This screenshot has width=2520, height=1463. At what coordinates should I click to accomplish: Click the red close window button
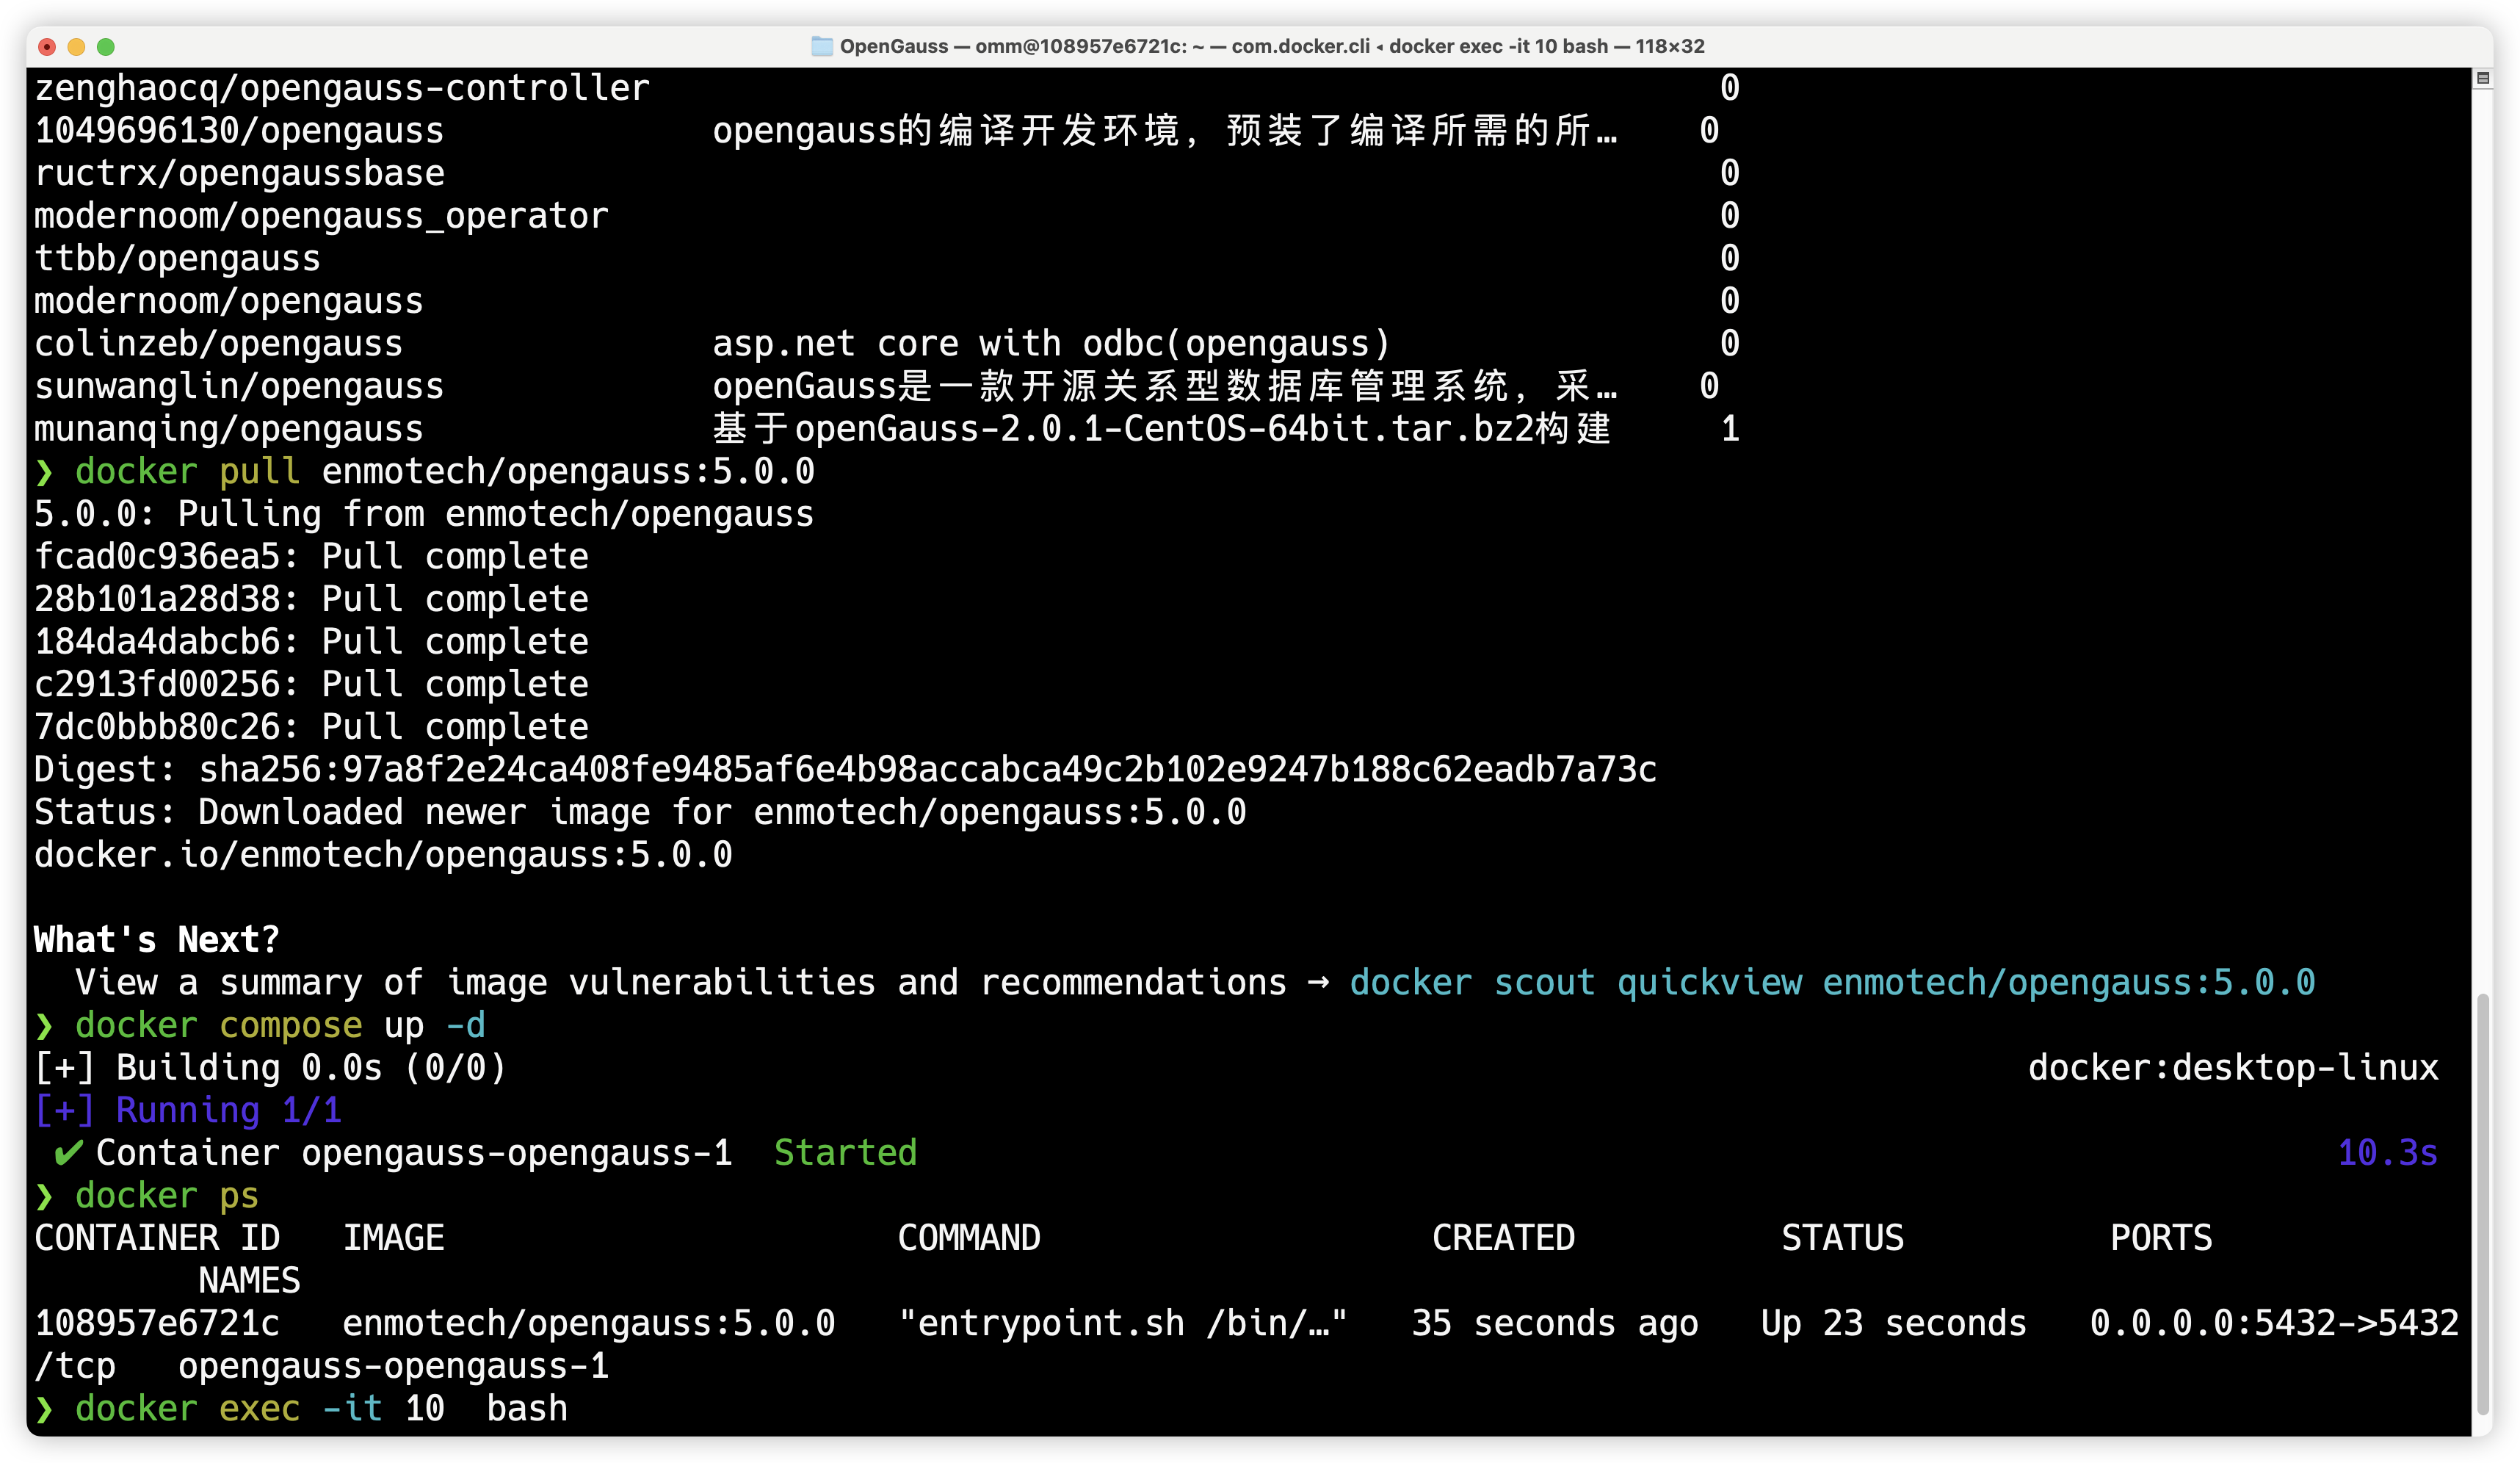[x=46, y=46]
